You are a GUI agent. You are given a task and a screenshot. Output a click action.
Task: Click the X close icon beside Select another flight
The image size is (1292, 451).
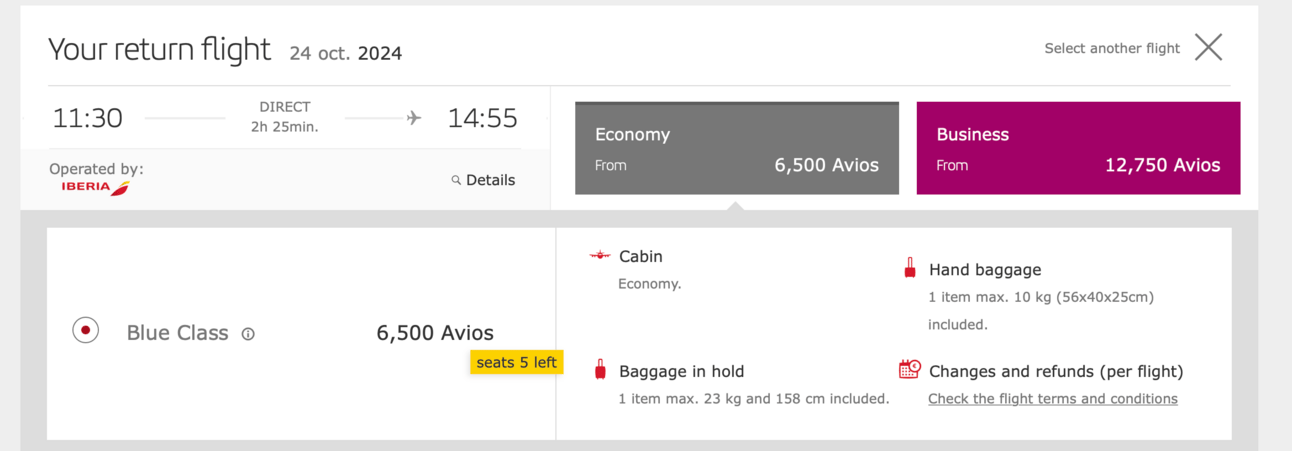(x=1208, y=47)
